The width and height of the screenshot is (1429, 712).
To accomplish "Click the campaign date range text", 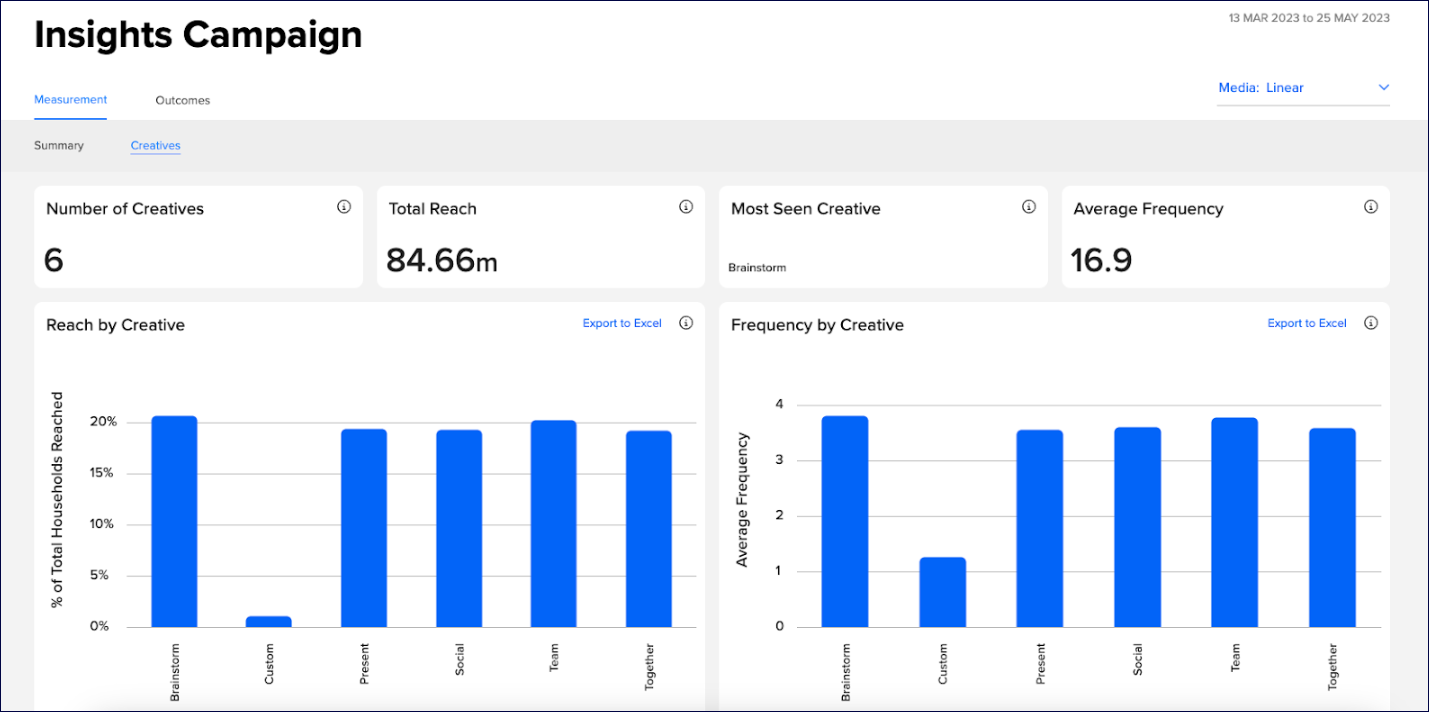I will 1309,18.
